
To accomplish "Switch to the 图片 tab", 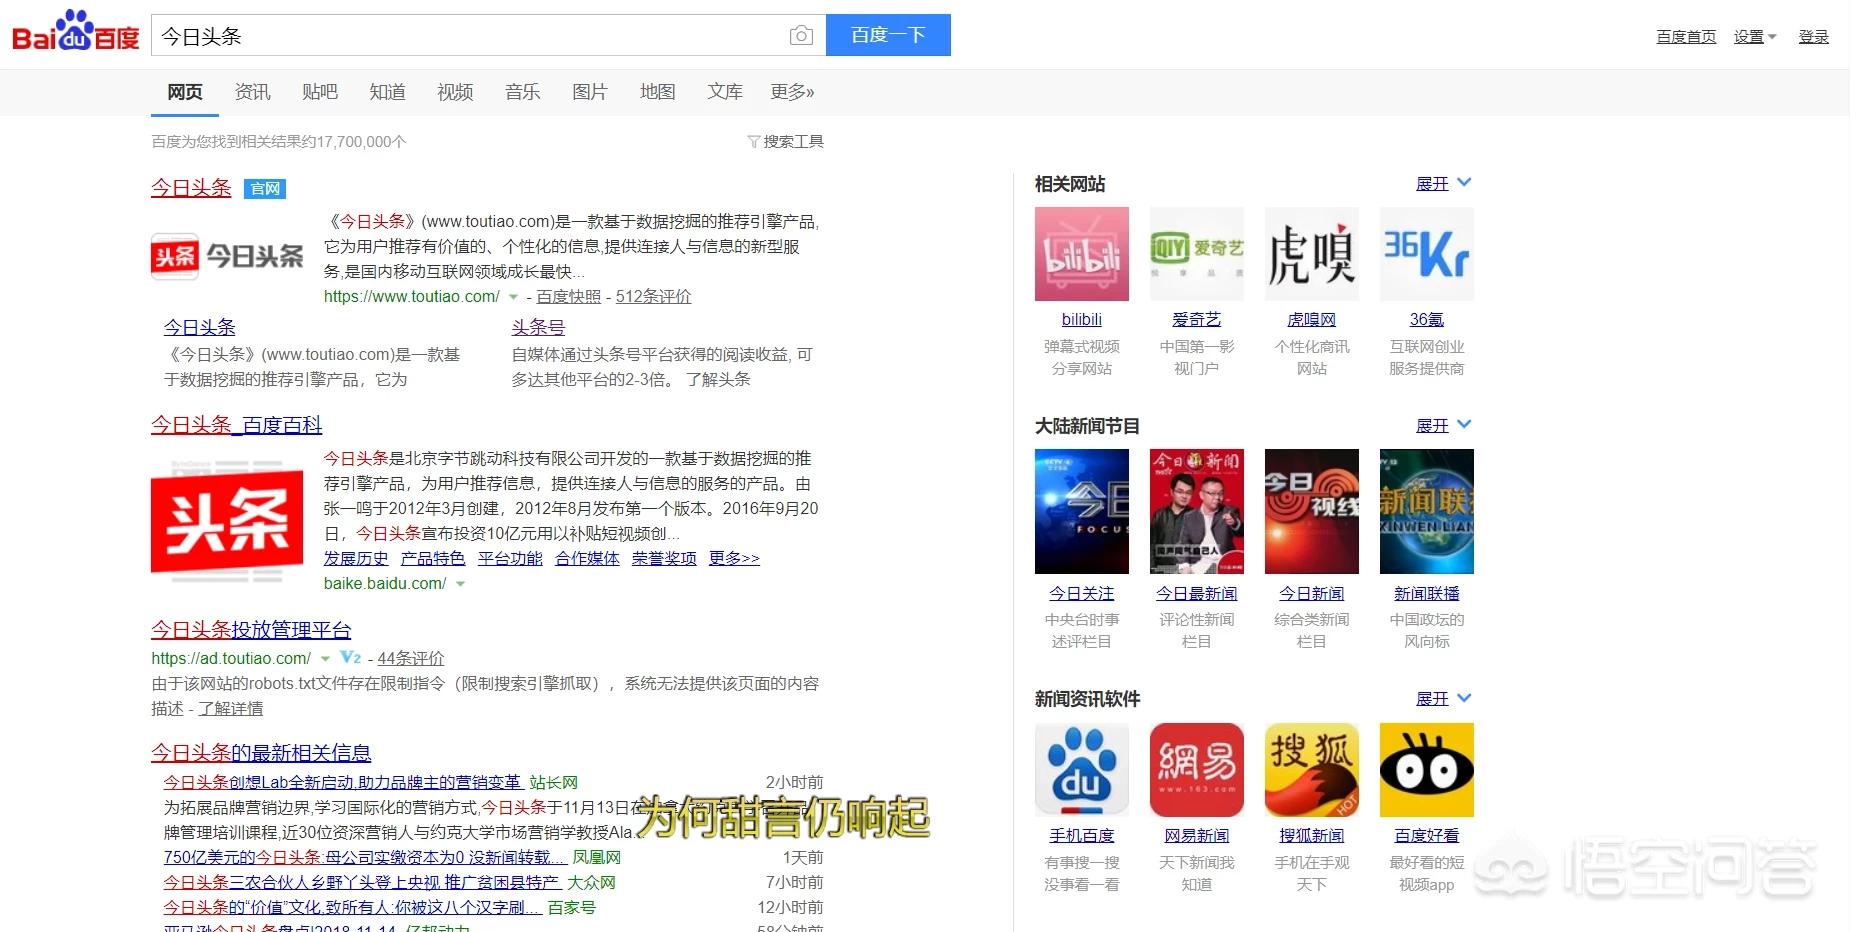I will (x=590, y=92).
